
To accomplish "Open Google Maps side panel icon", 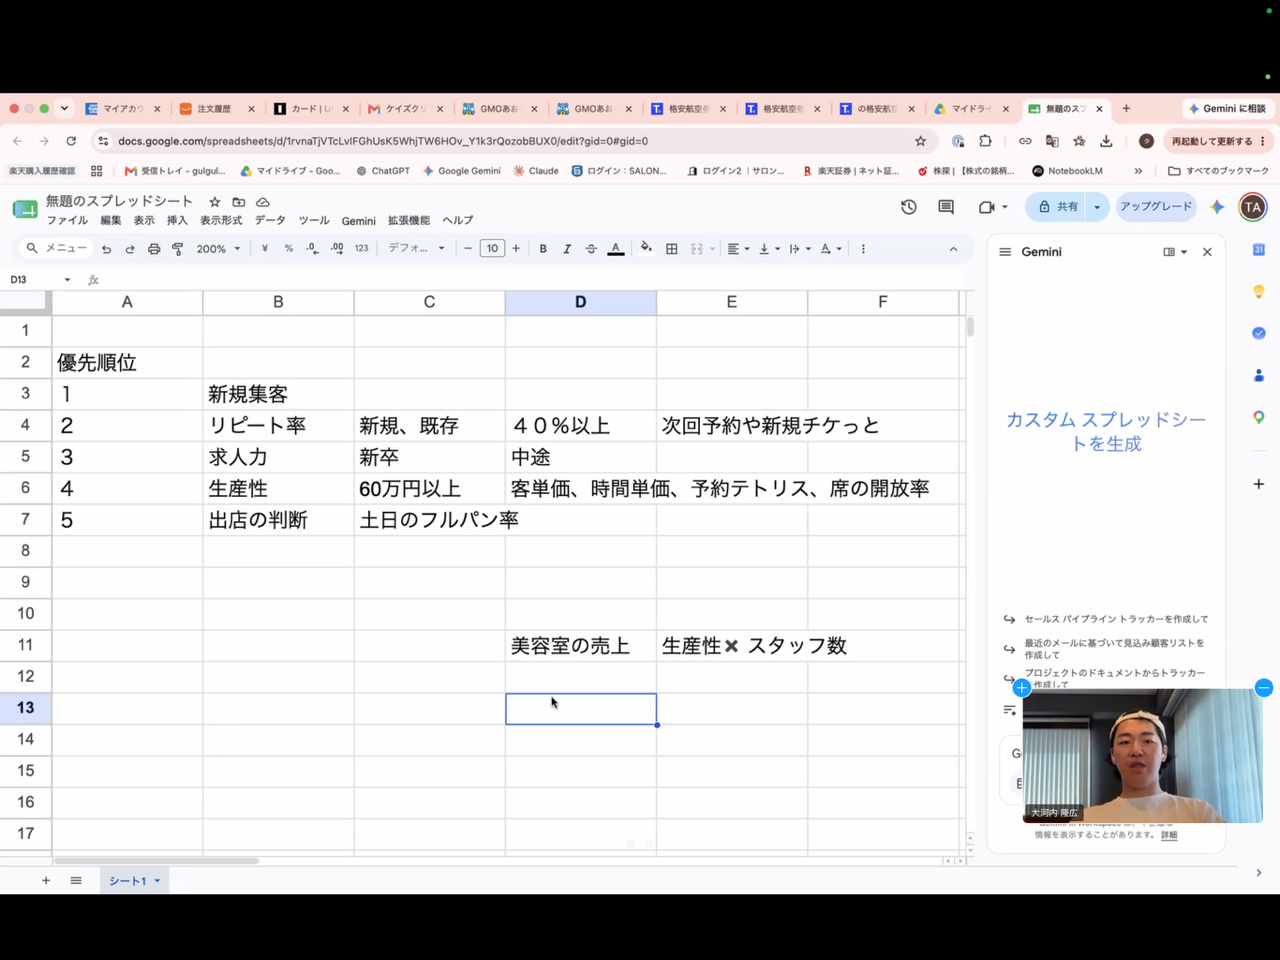I will point(1259,417).
